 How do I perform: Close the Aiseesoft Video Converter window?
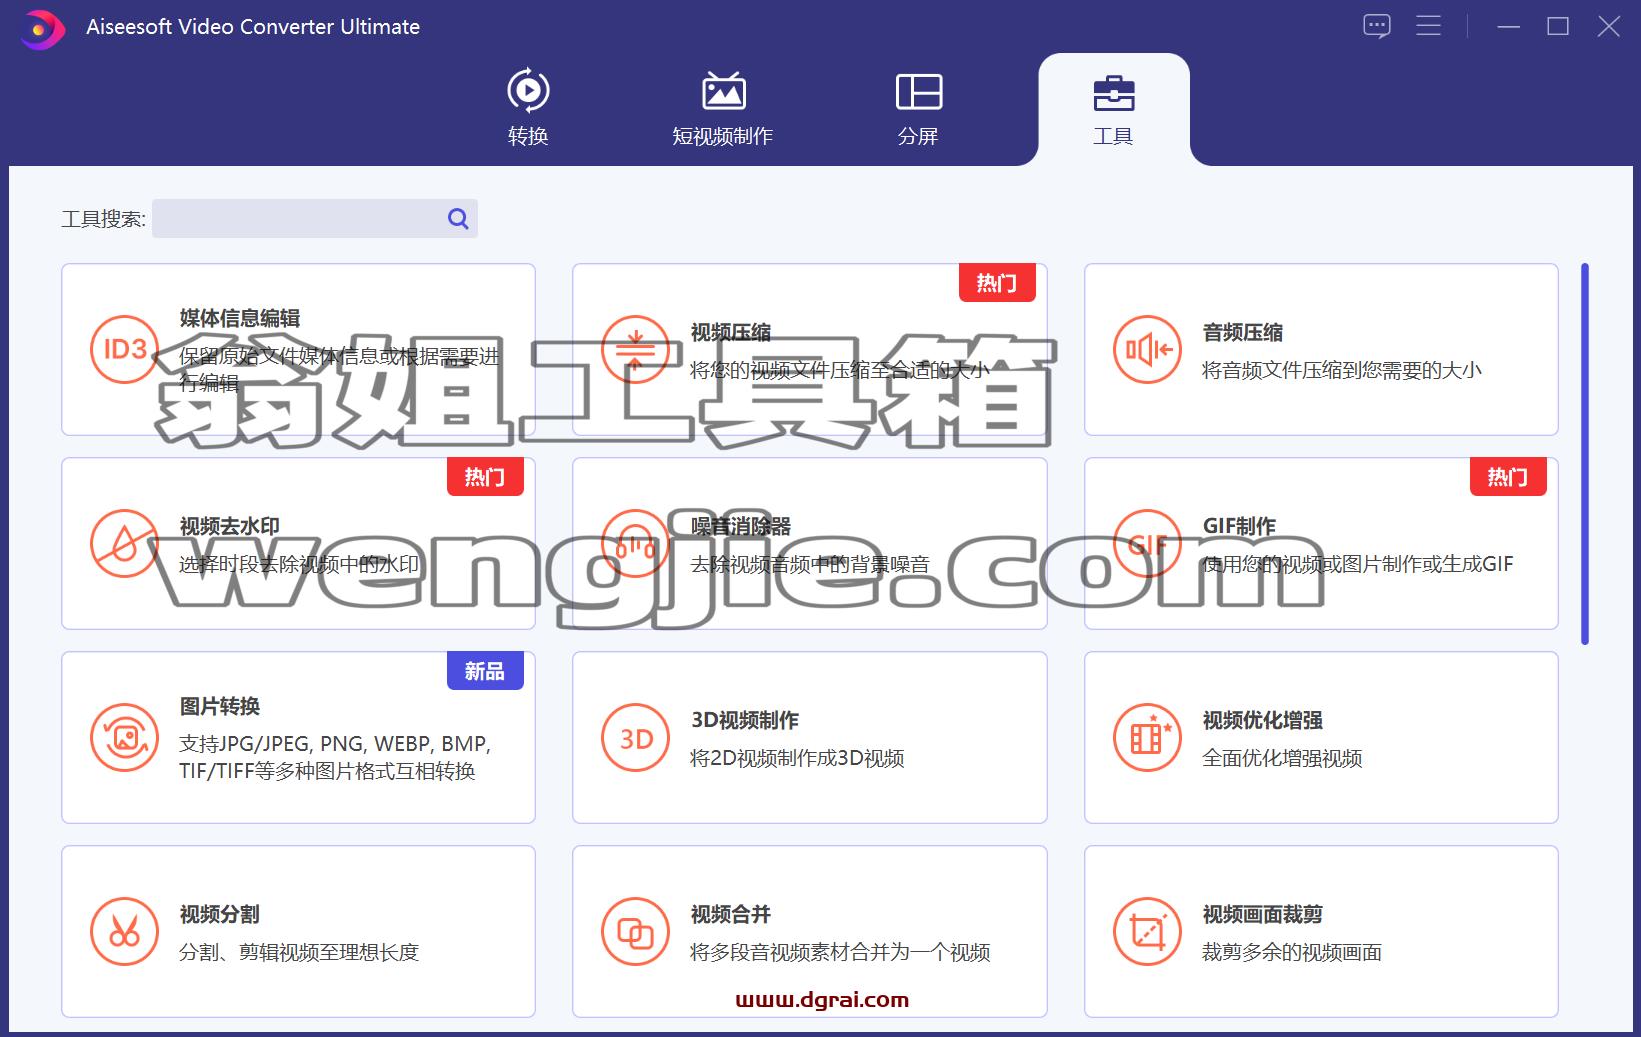[1608, 27]
